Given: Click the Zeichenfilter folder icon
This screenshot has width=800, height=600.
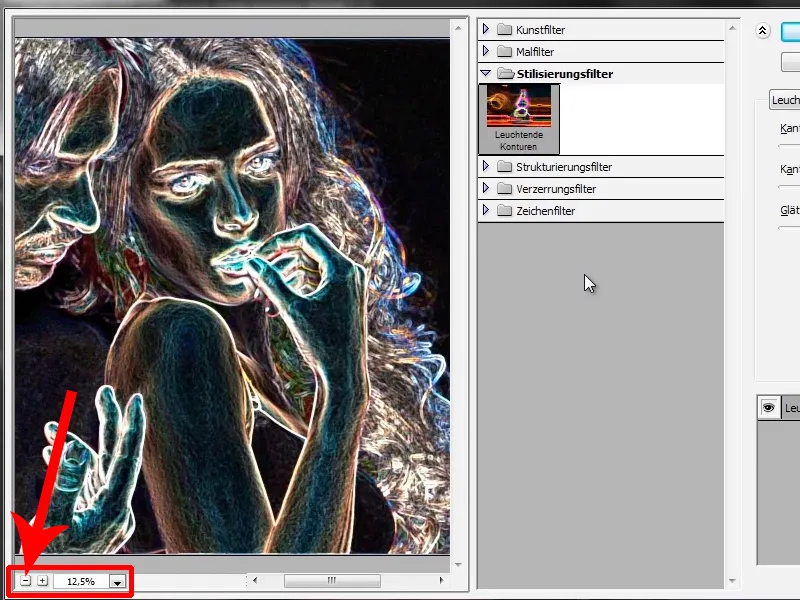Looking at the screenshot, I should tap(504, 211).
